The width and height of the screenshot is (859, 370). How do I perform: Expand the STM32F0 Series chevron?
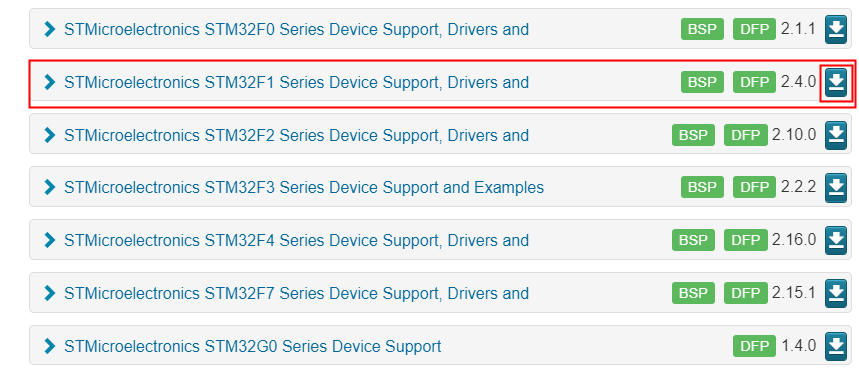50,29
